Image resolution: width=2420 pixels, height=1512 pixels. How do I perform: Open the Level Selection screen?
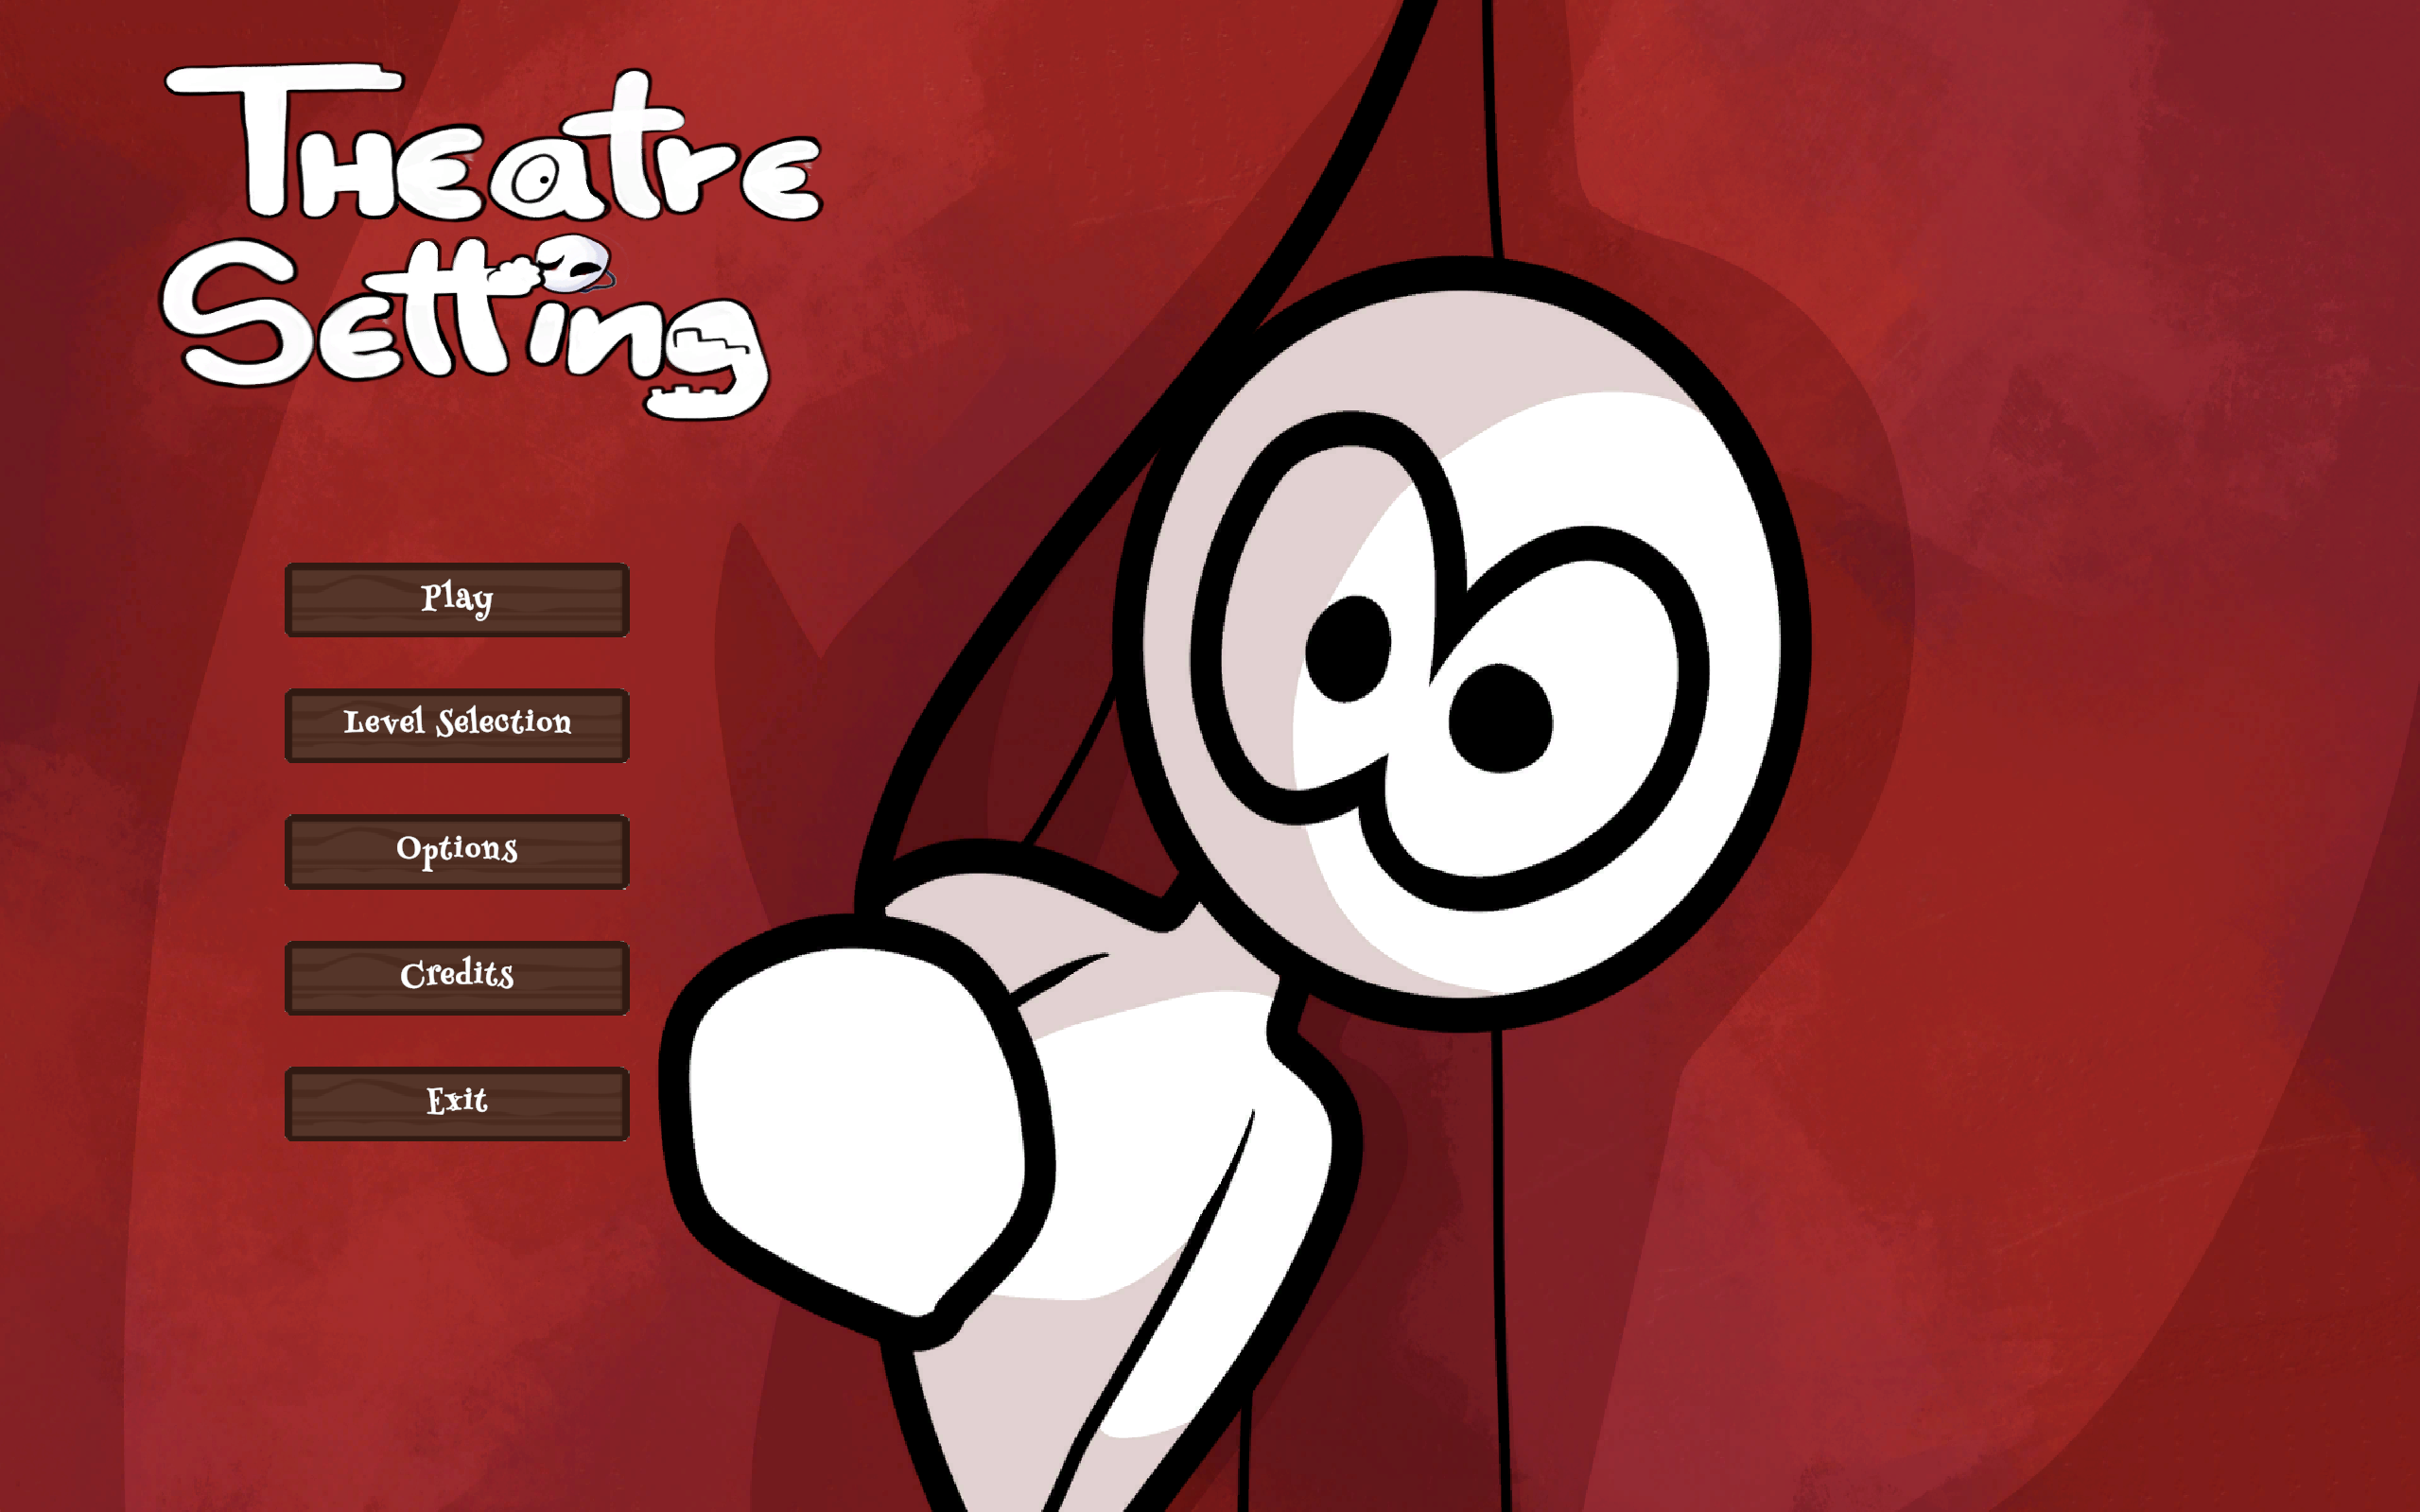click(x=457, y=725)
